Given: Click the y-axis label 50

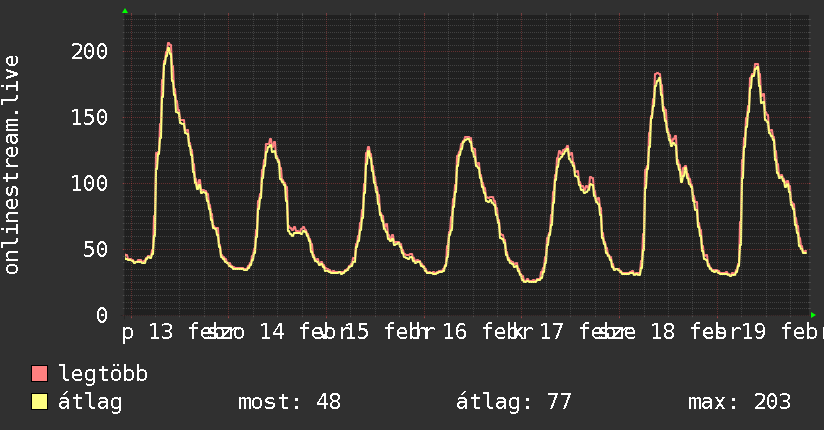Looking at the screenshot, I should coord(96,250).
